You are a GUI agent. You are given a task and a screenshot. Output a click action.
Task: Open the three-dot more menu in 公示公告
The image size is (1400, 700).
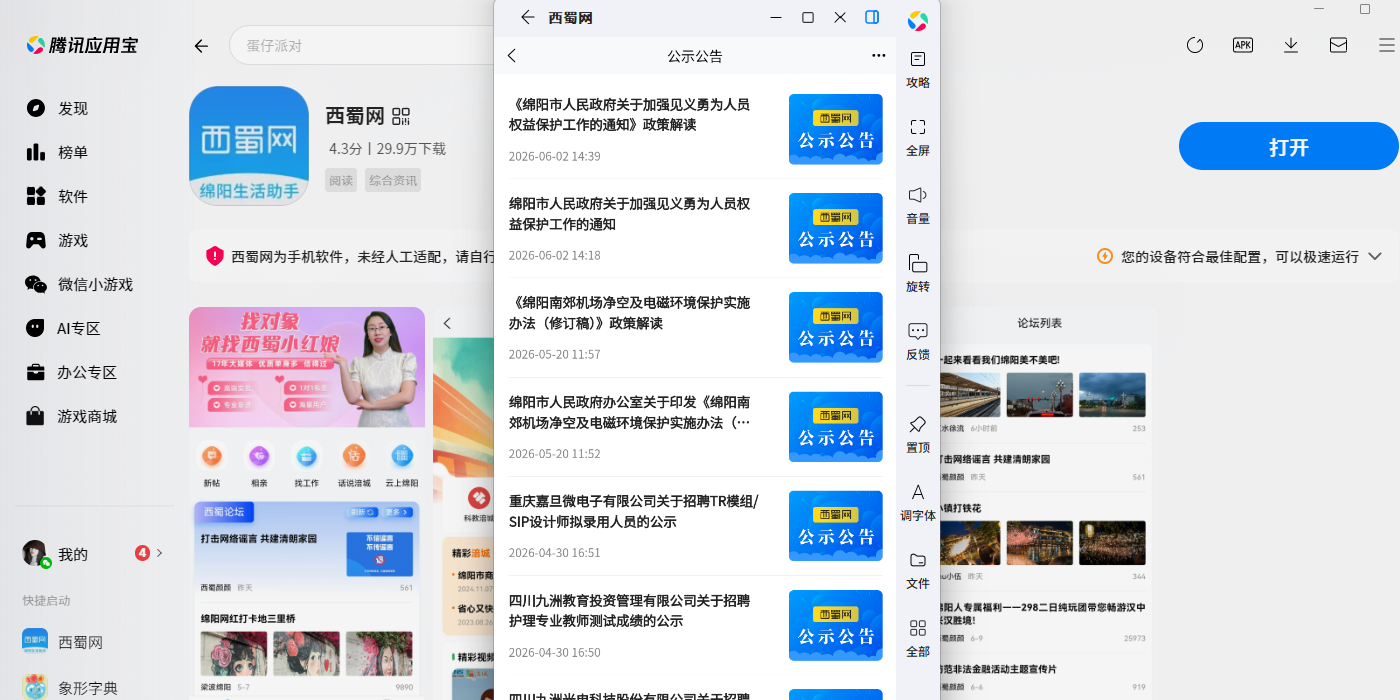878,56
